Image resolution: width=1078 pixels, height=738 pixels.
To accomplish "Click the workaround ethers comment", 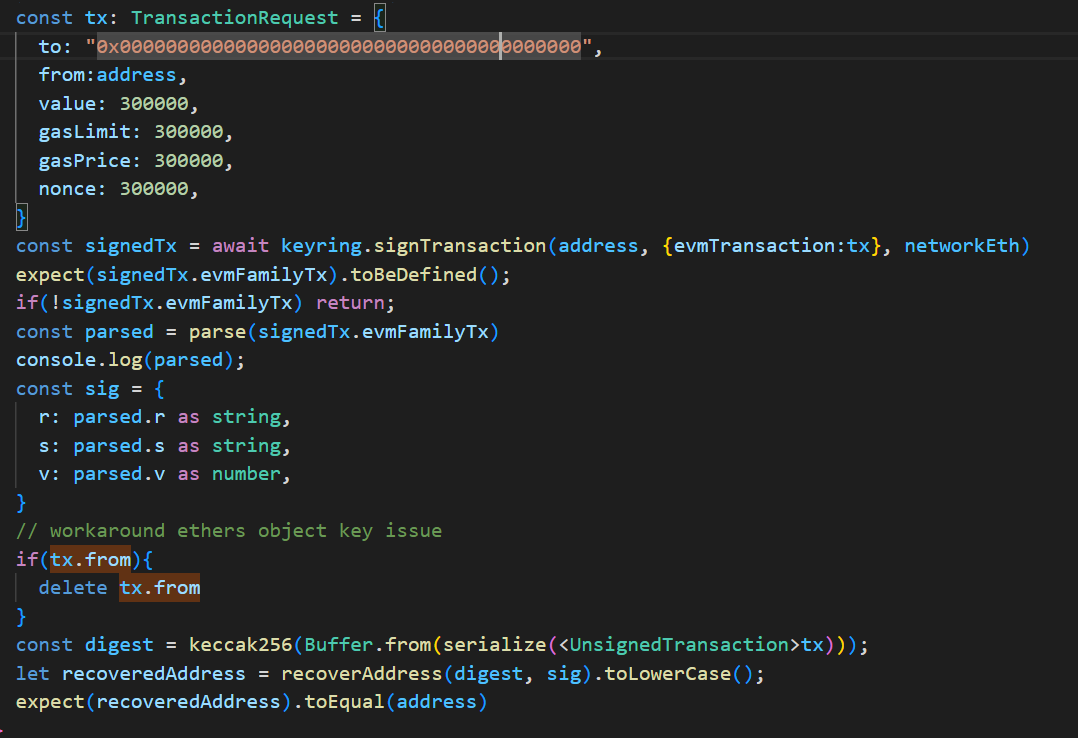I will point(229,531).
